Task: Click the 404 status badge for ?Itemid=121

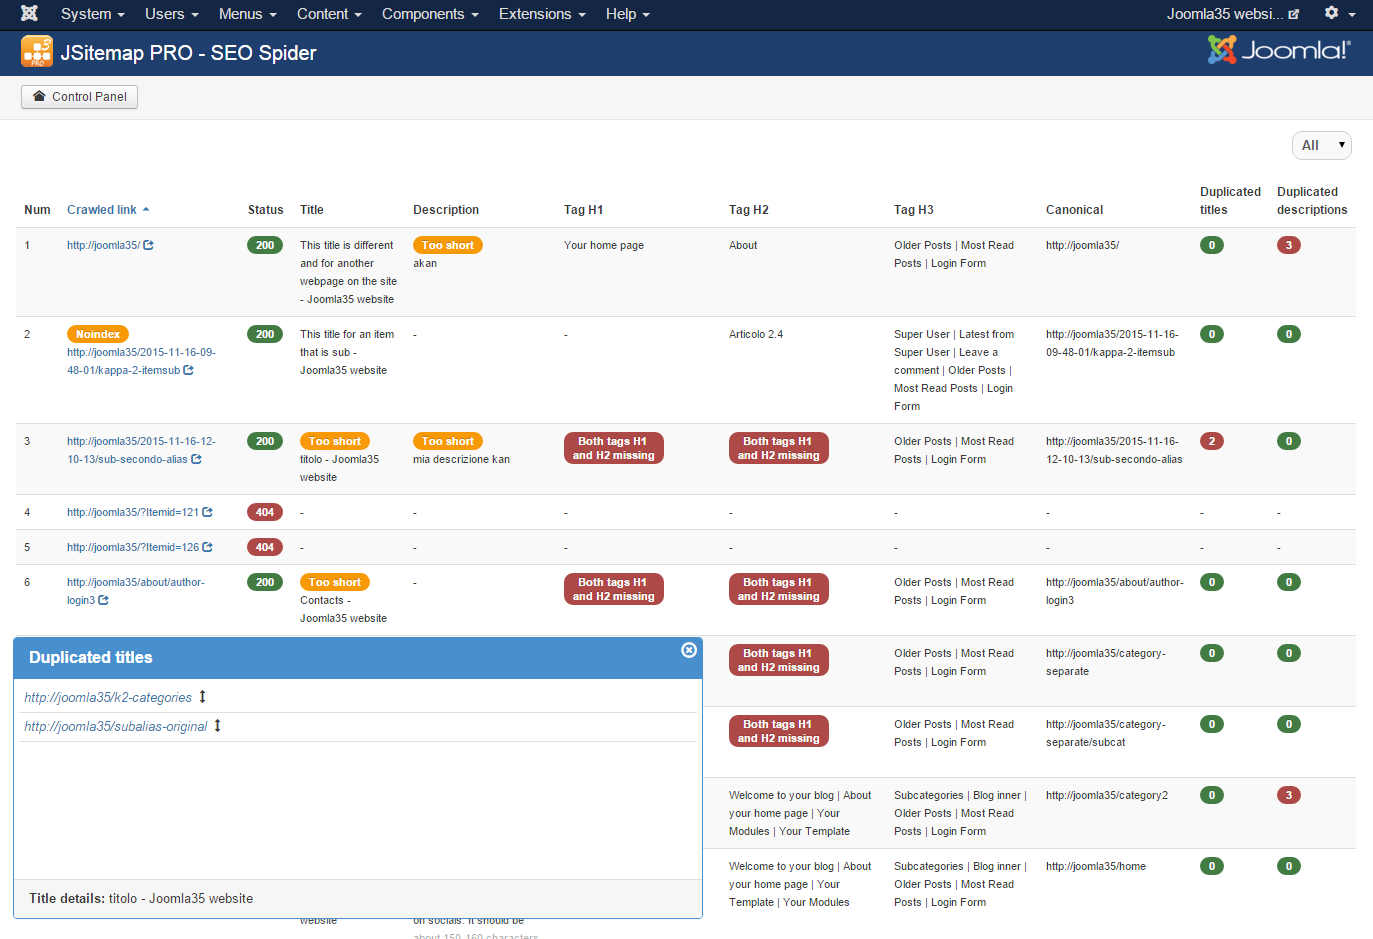Action: 265,512
